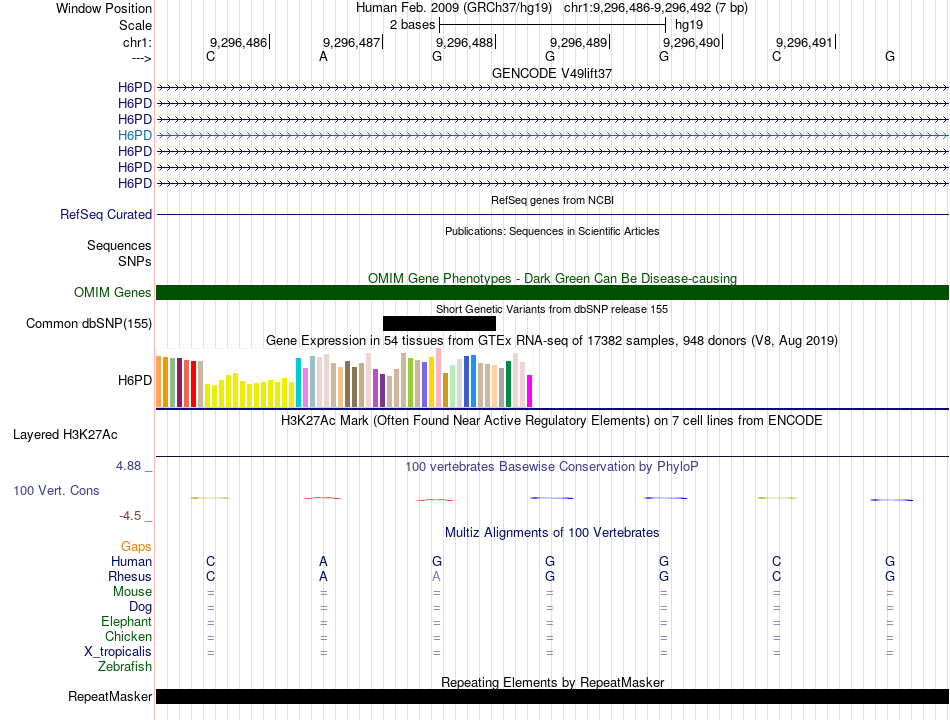Select the Chicken species row label
The image size is (950, 720).
(x=128, y=636)
